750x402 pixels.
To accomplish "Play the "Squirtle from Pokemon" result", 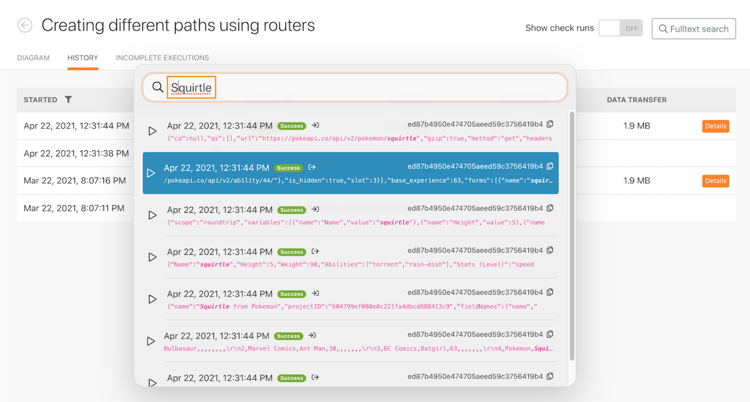I will pos(152,299).
